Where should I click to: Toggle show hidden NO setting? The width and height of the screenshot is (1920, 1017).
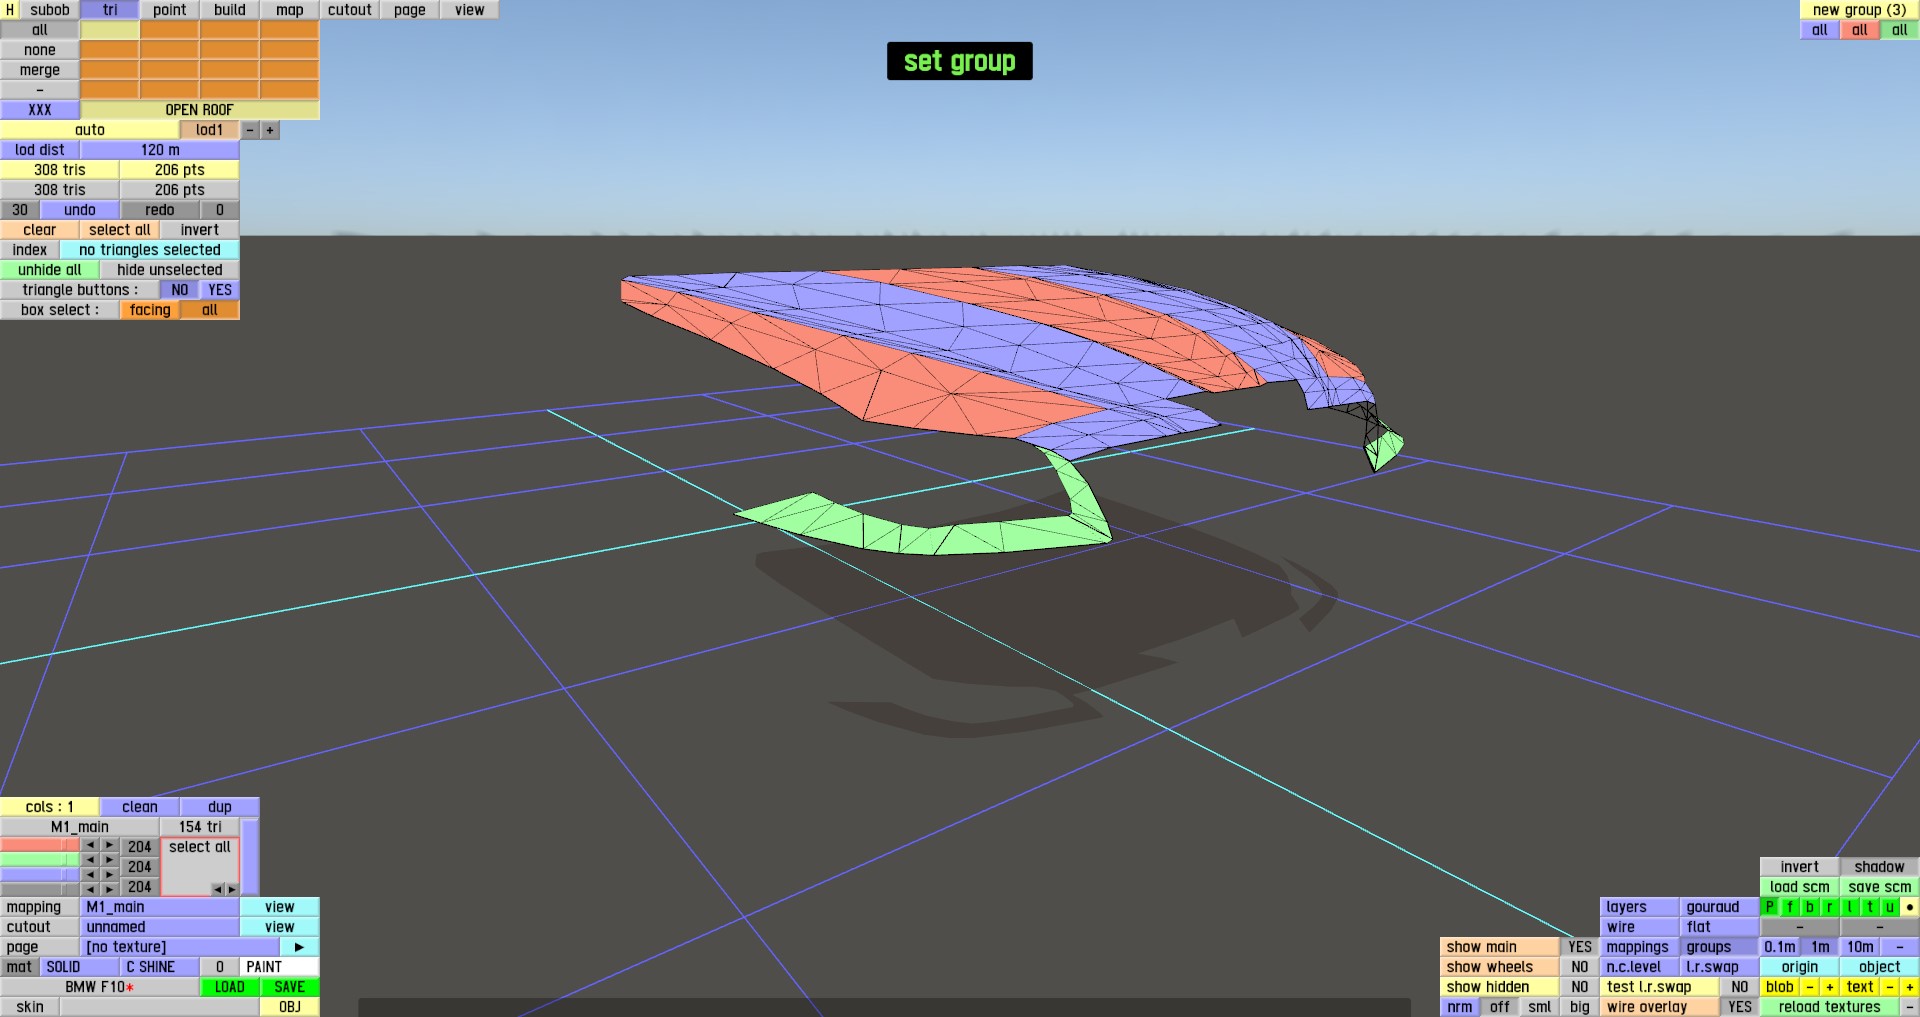(1580, 987)
